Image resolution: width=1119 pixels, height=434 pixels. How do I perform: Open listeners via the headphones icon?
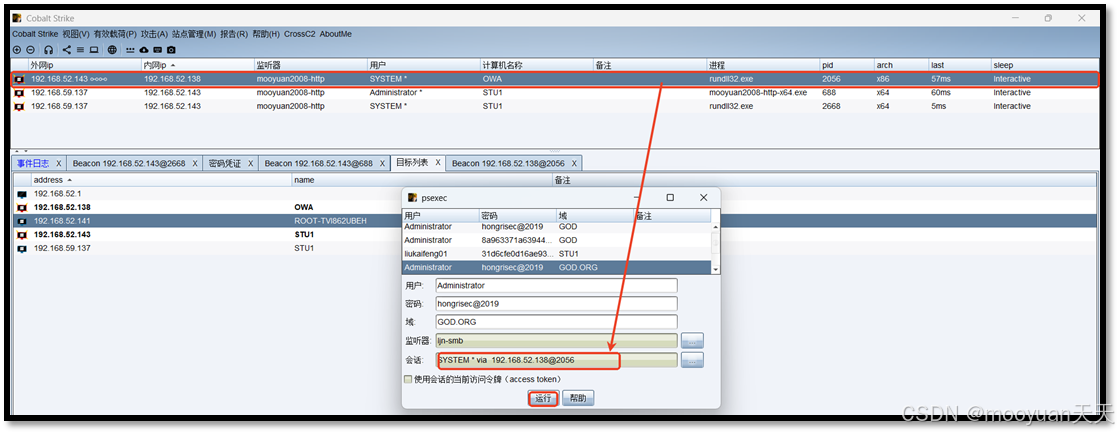pyautogui.click(x=49, y=50)
